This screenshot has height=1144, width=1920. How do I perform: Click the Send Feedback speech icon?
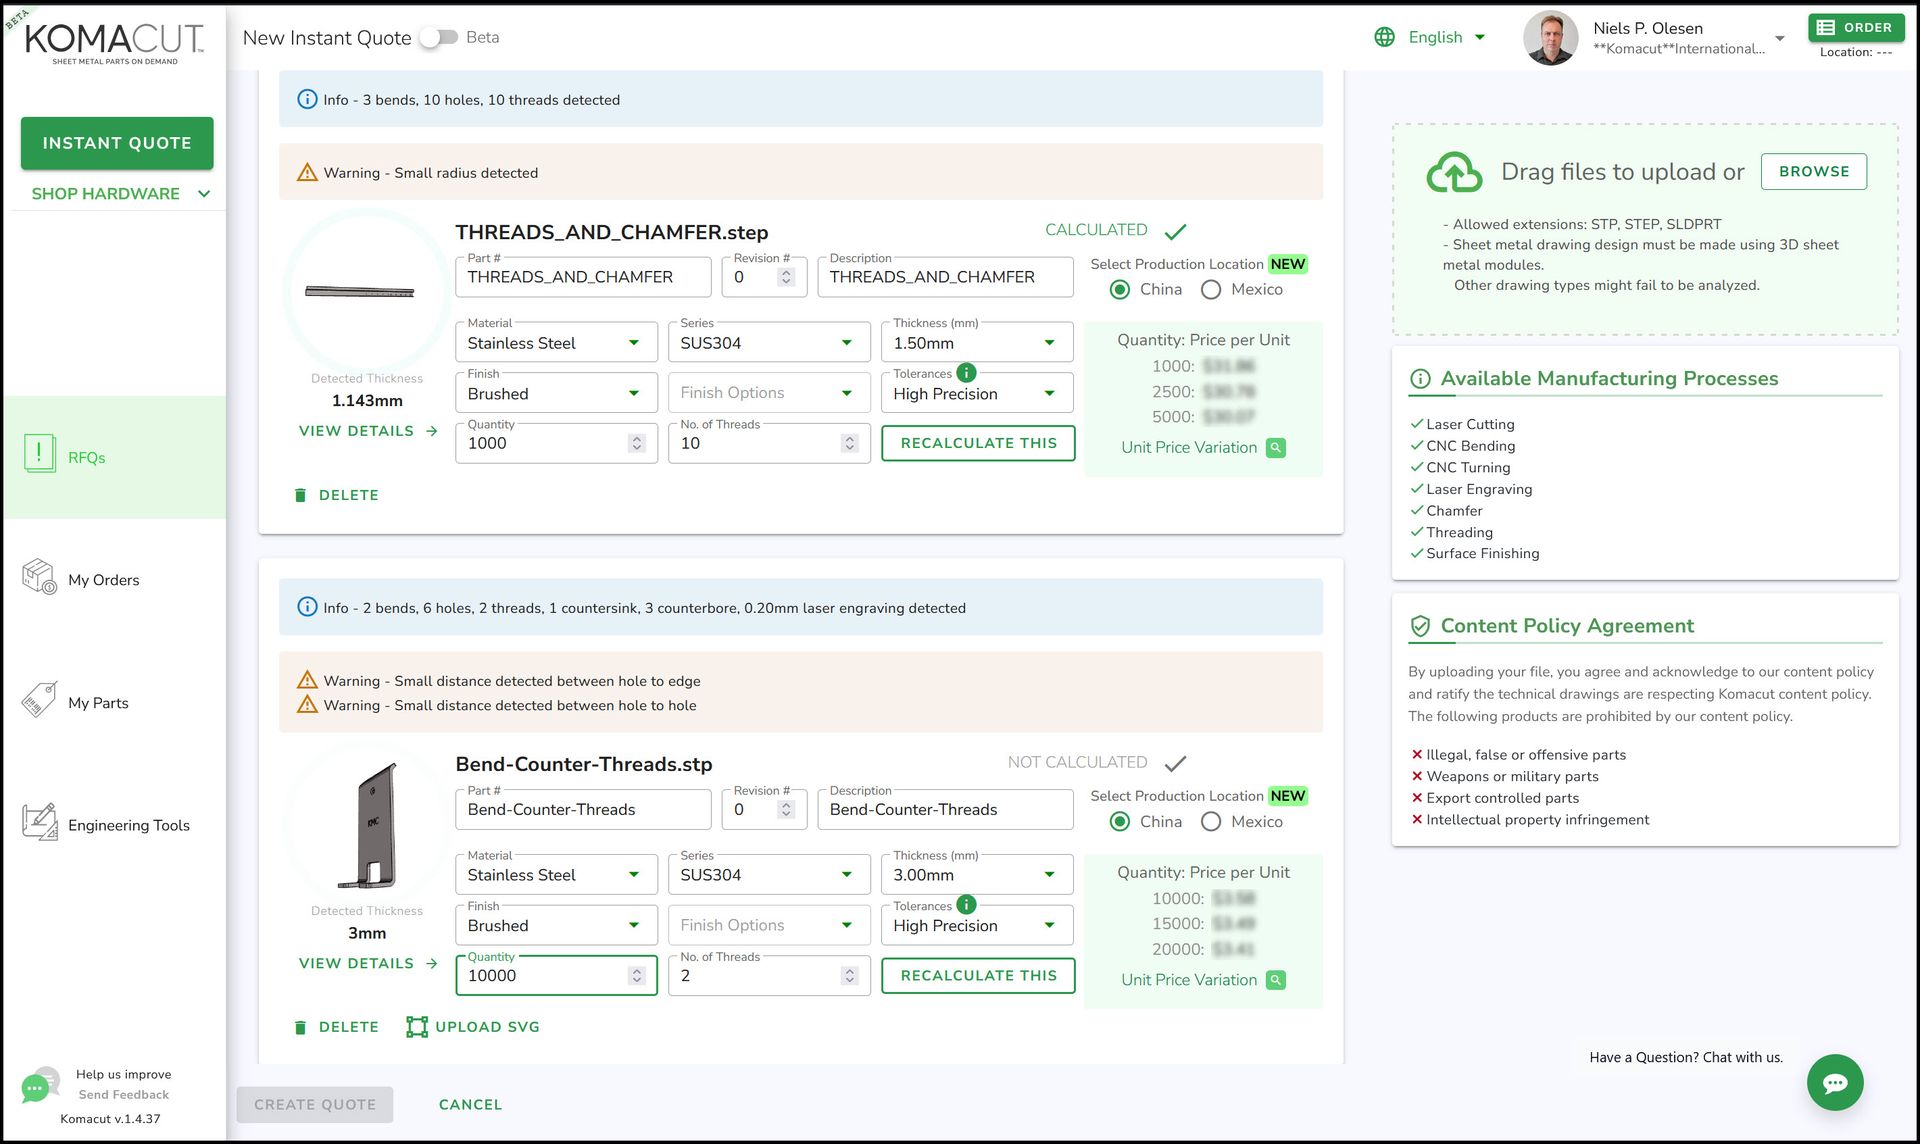36,1086
